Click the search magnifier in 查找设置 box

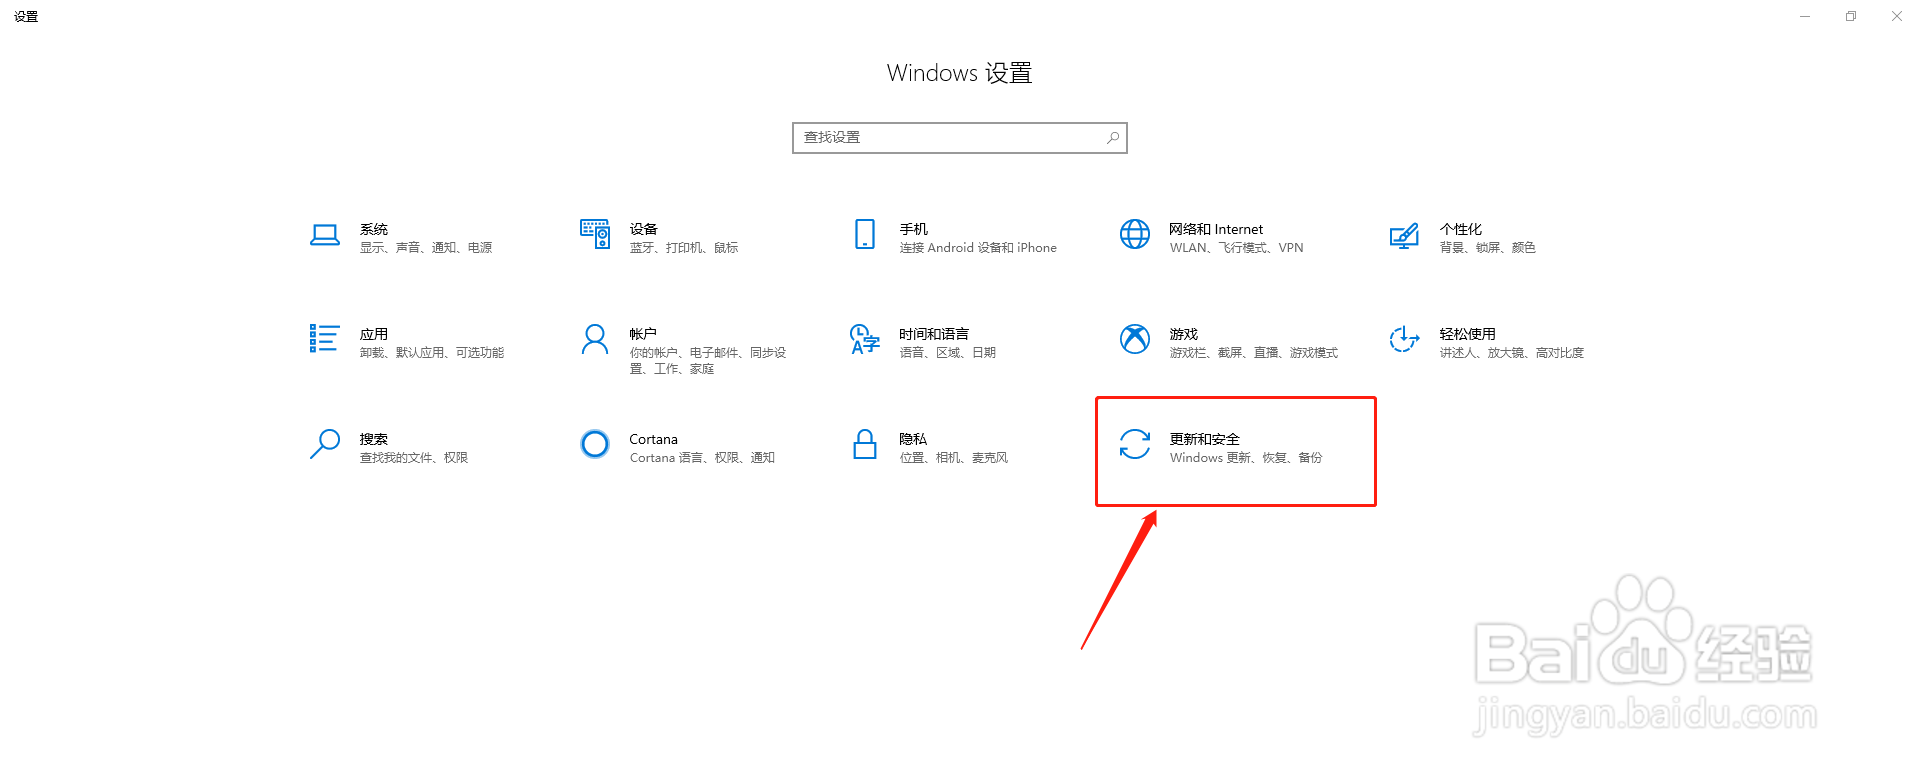click(x=1113, y=138)
